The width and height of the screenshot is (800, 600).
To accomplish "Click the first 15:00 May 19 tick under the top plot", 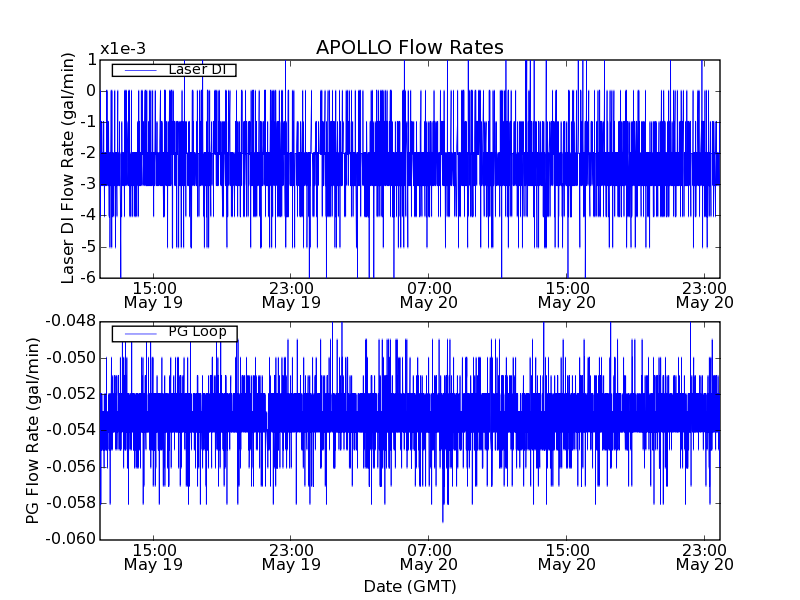I will pos(153,293).
